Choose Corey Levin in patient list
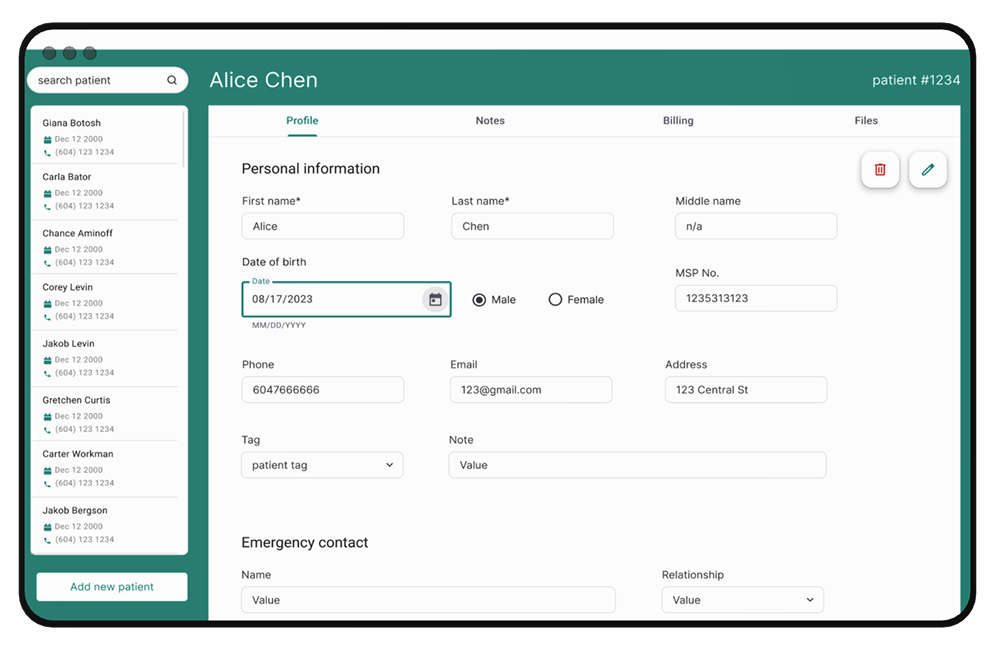This screenshot has width=991, height=650. click(x=106, y=302)
